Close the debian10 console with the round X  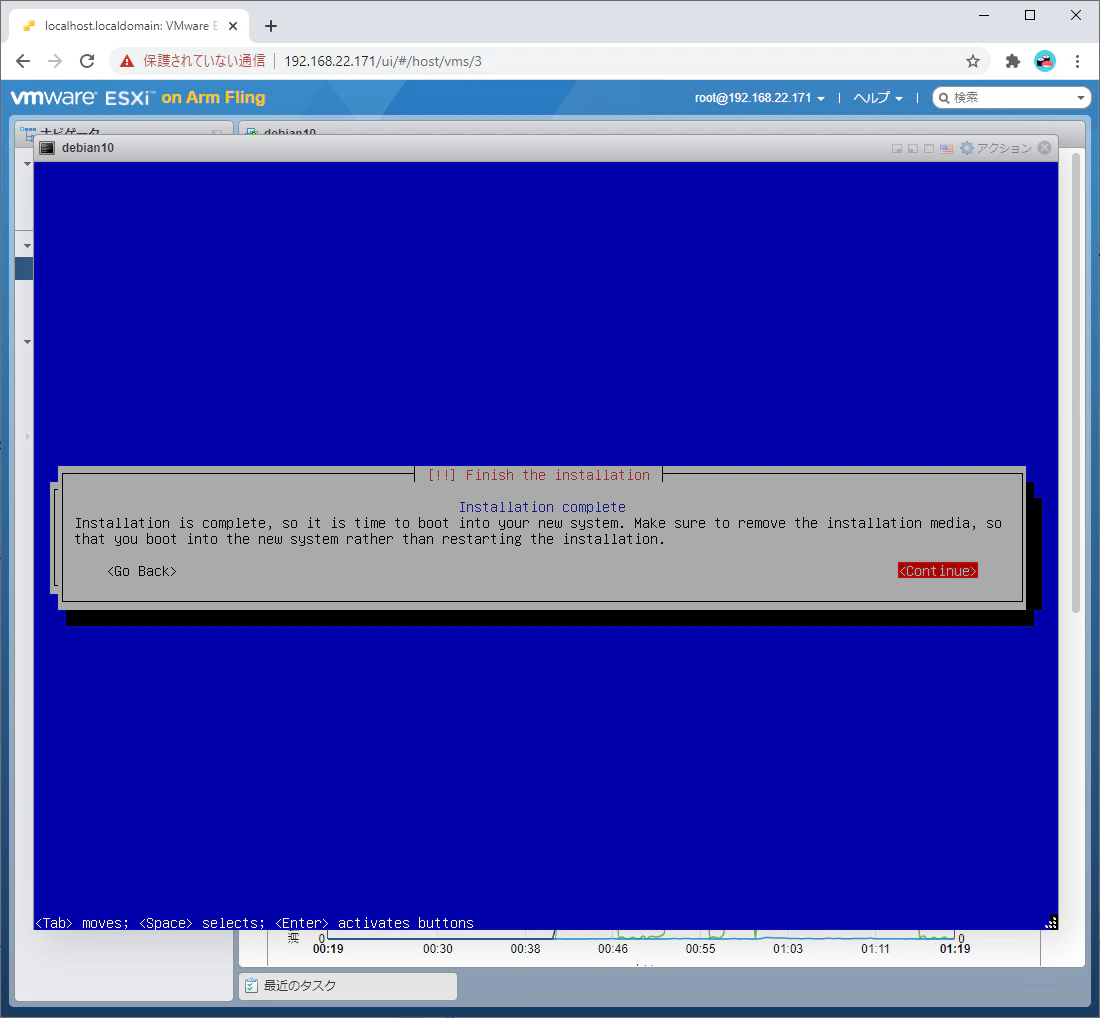coord(1045,147)
